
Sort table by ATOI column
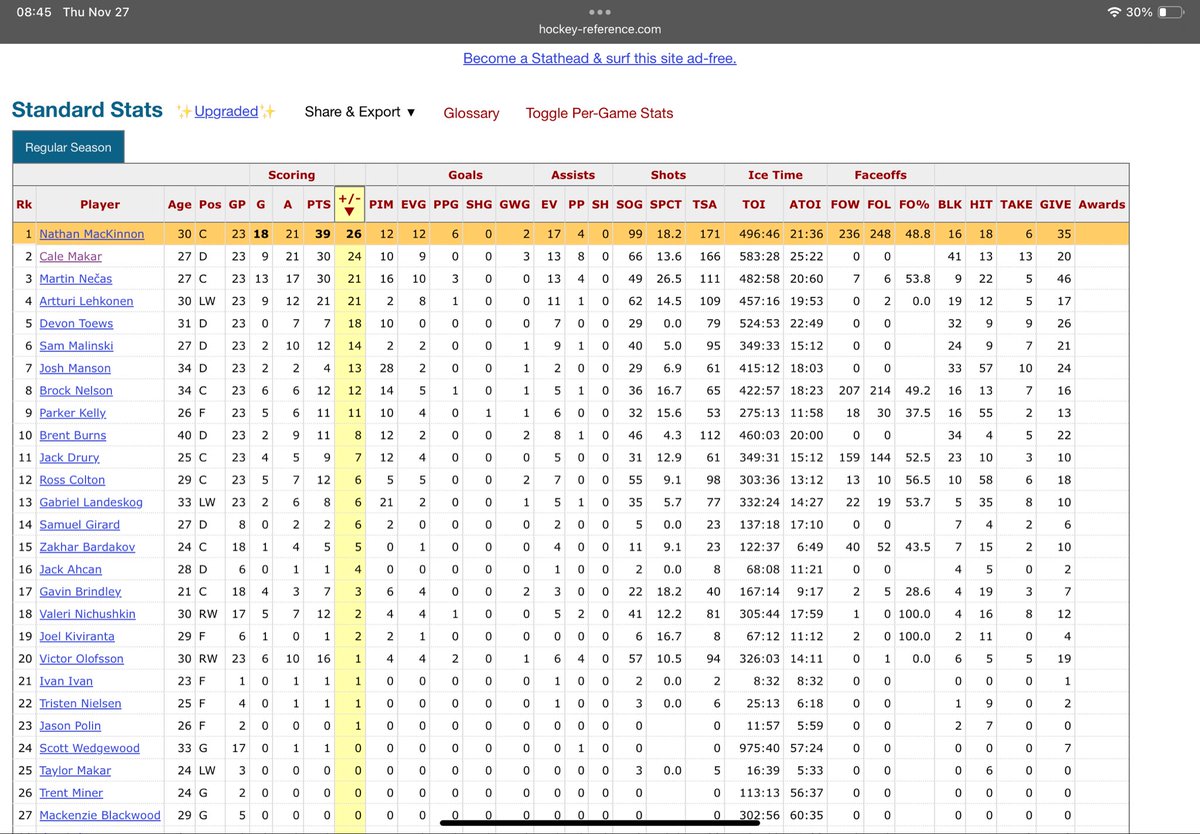pos(805,204)
